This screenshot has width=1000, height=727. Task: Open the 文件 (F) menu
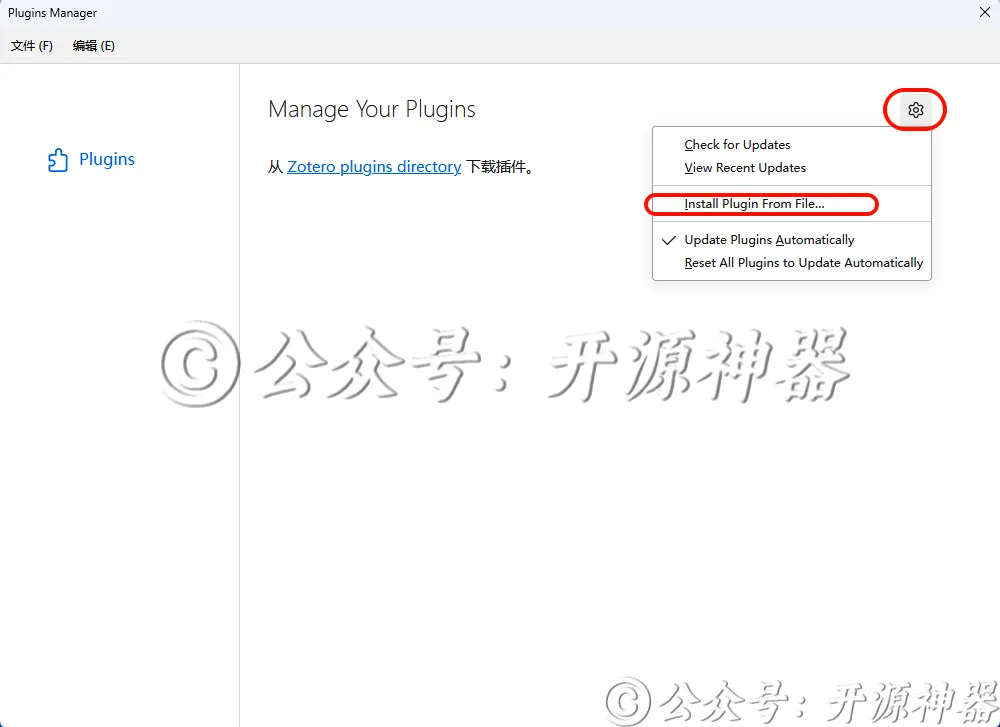click(31, 45)
